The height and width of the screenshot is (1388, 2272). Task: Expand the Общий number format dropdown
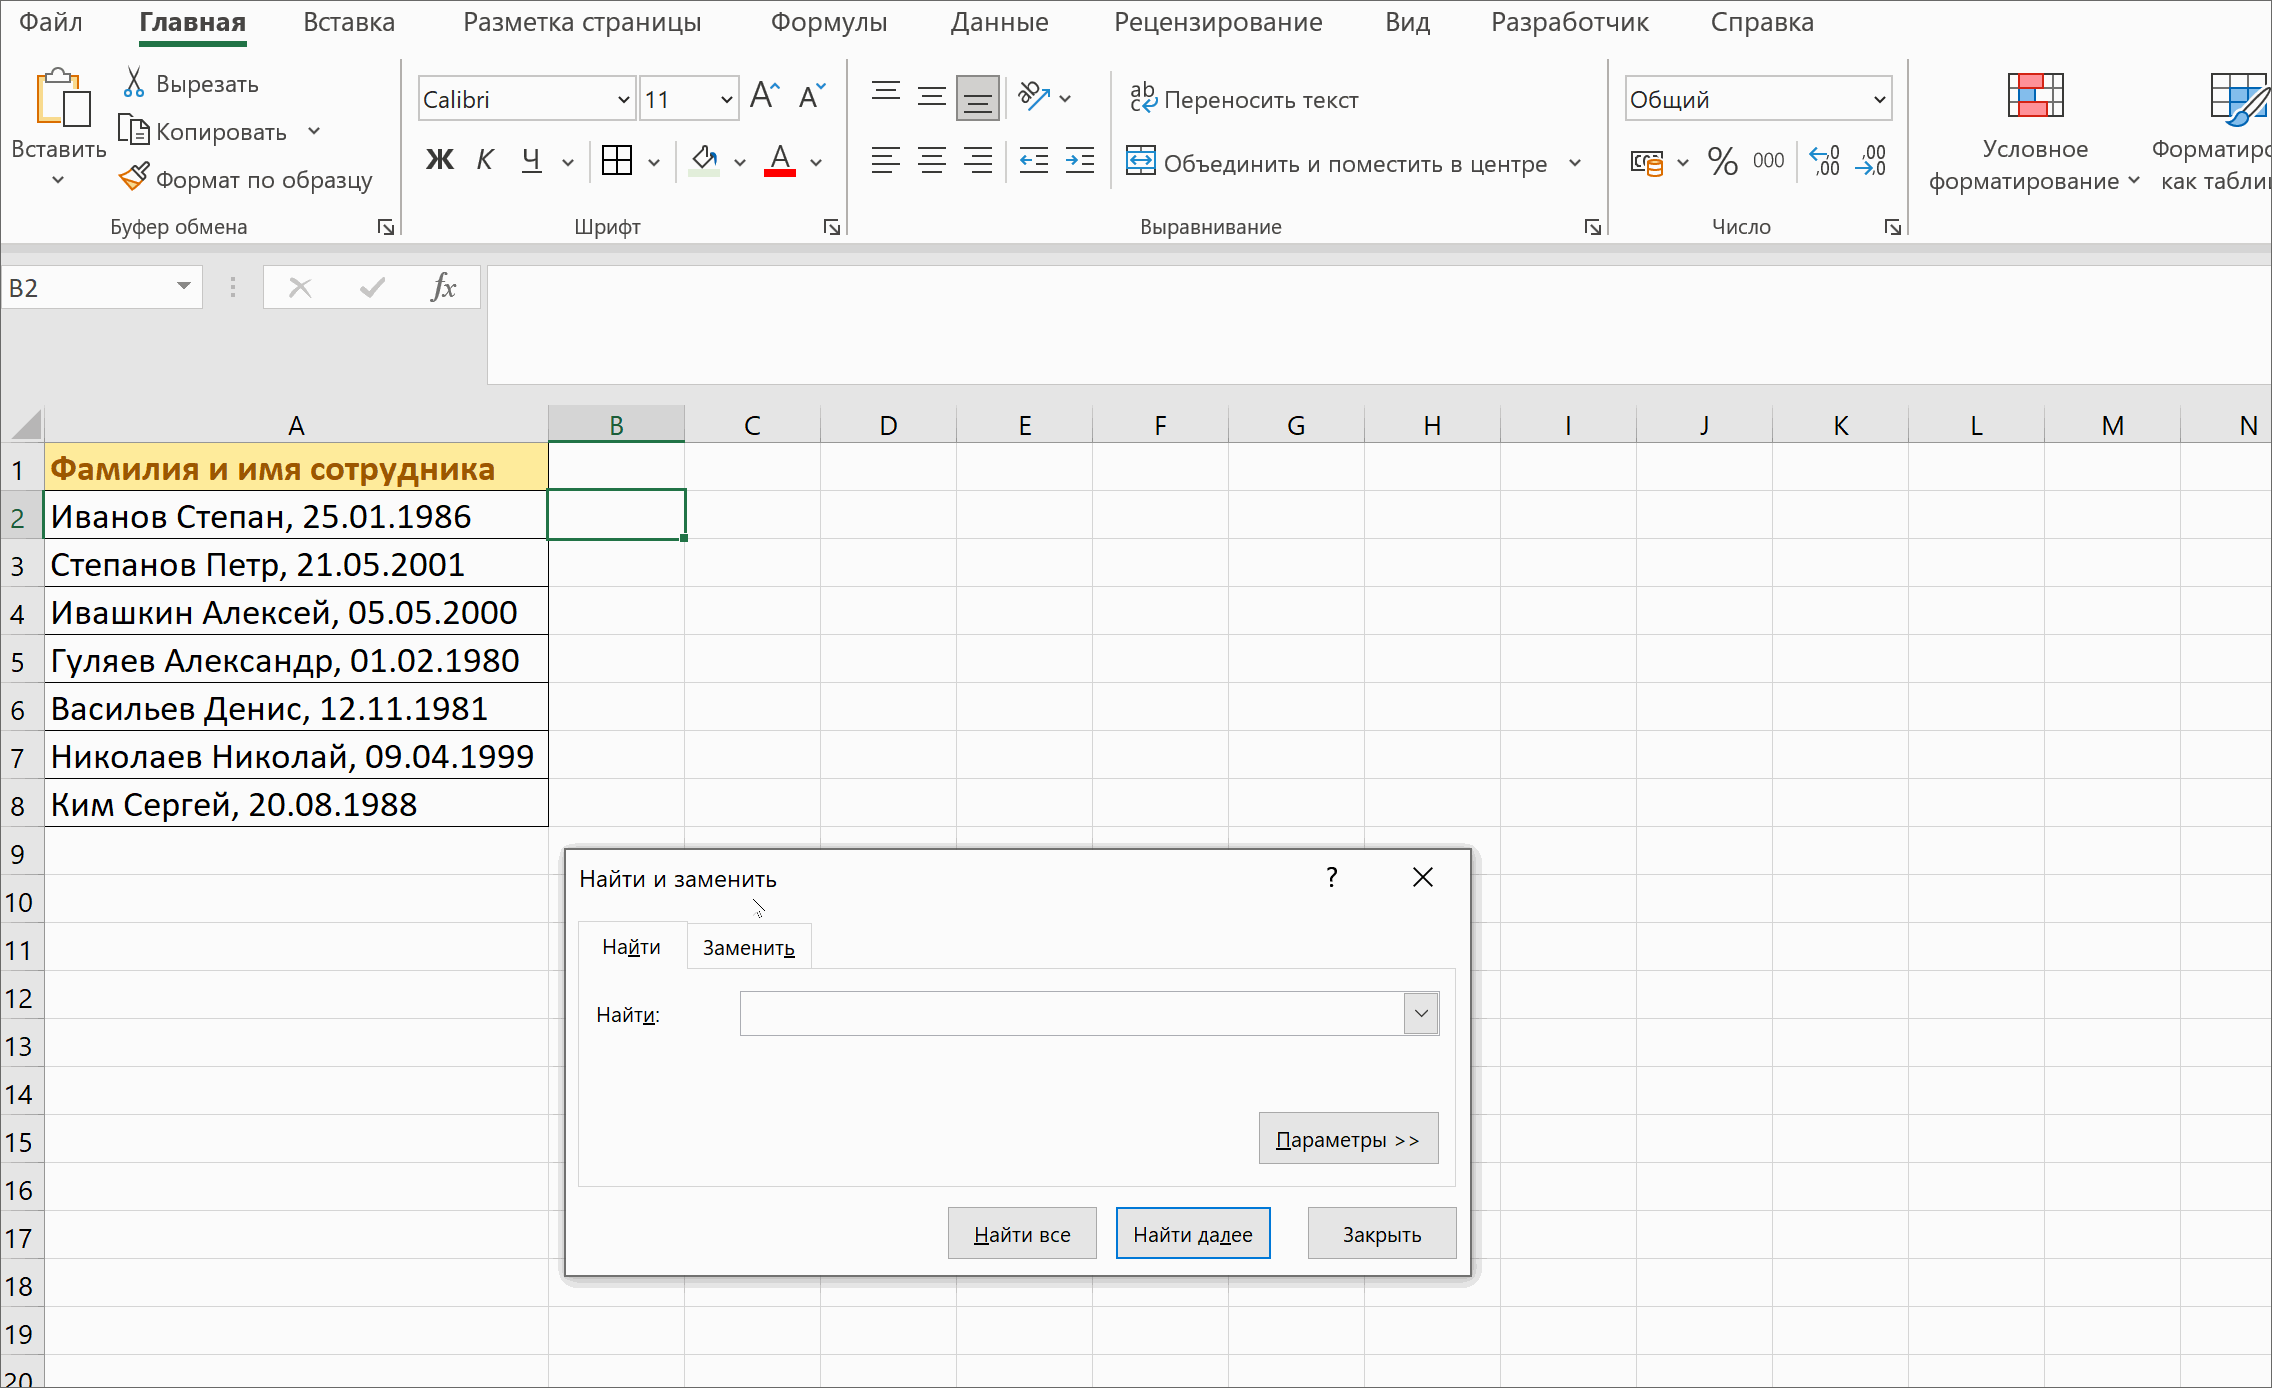(x=1879, y=99)
